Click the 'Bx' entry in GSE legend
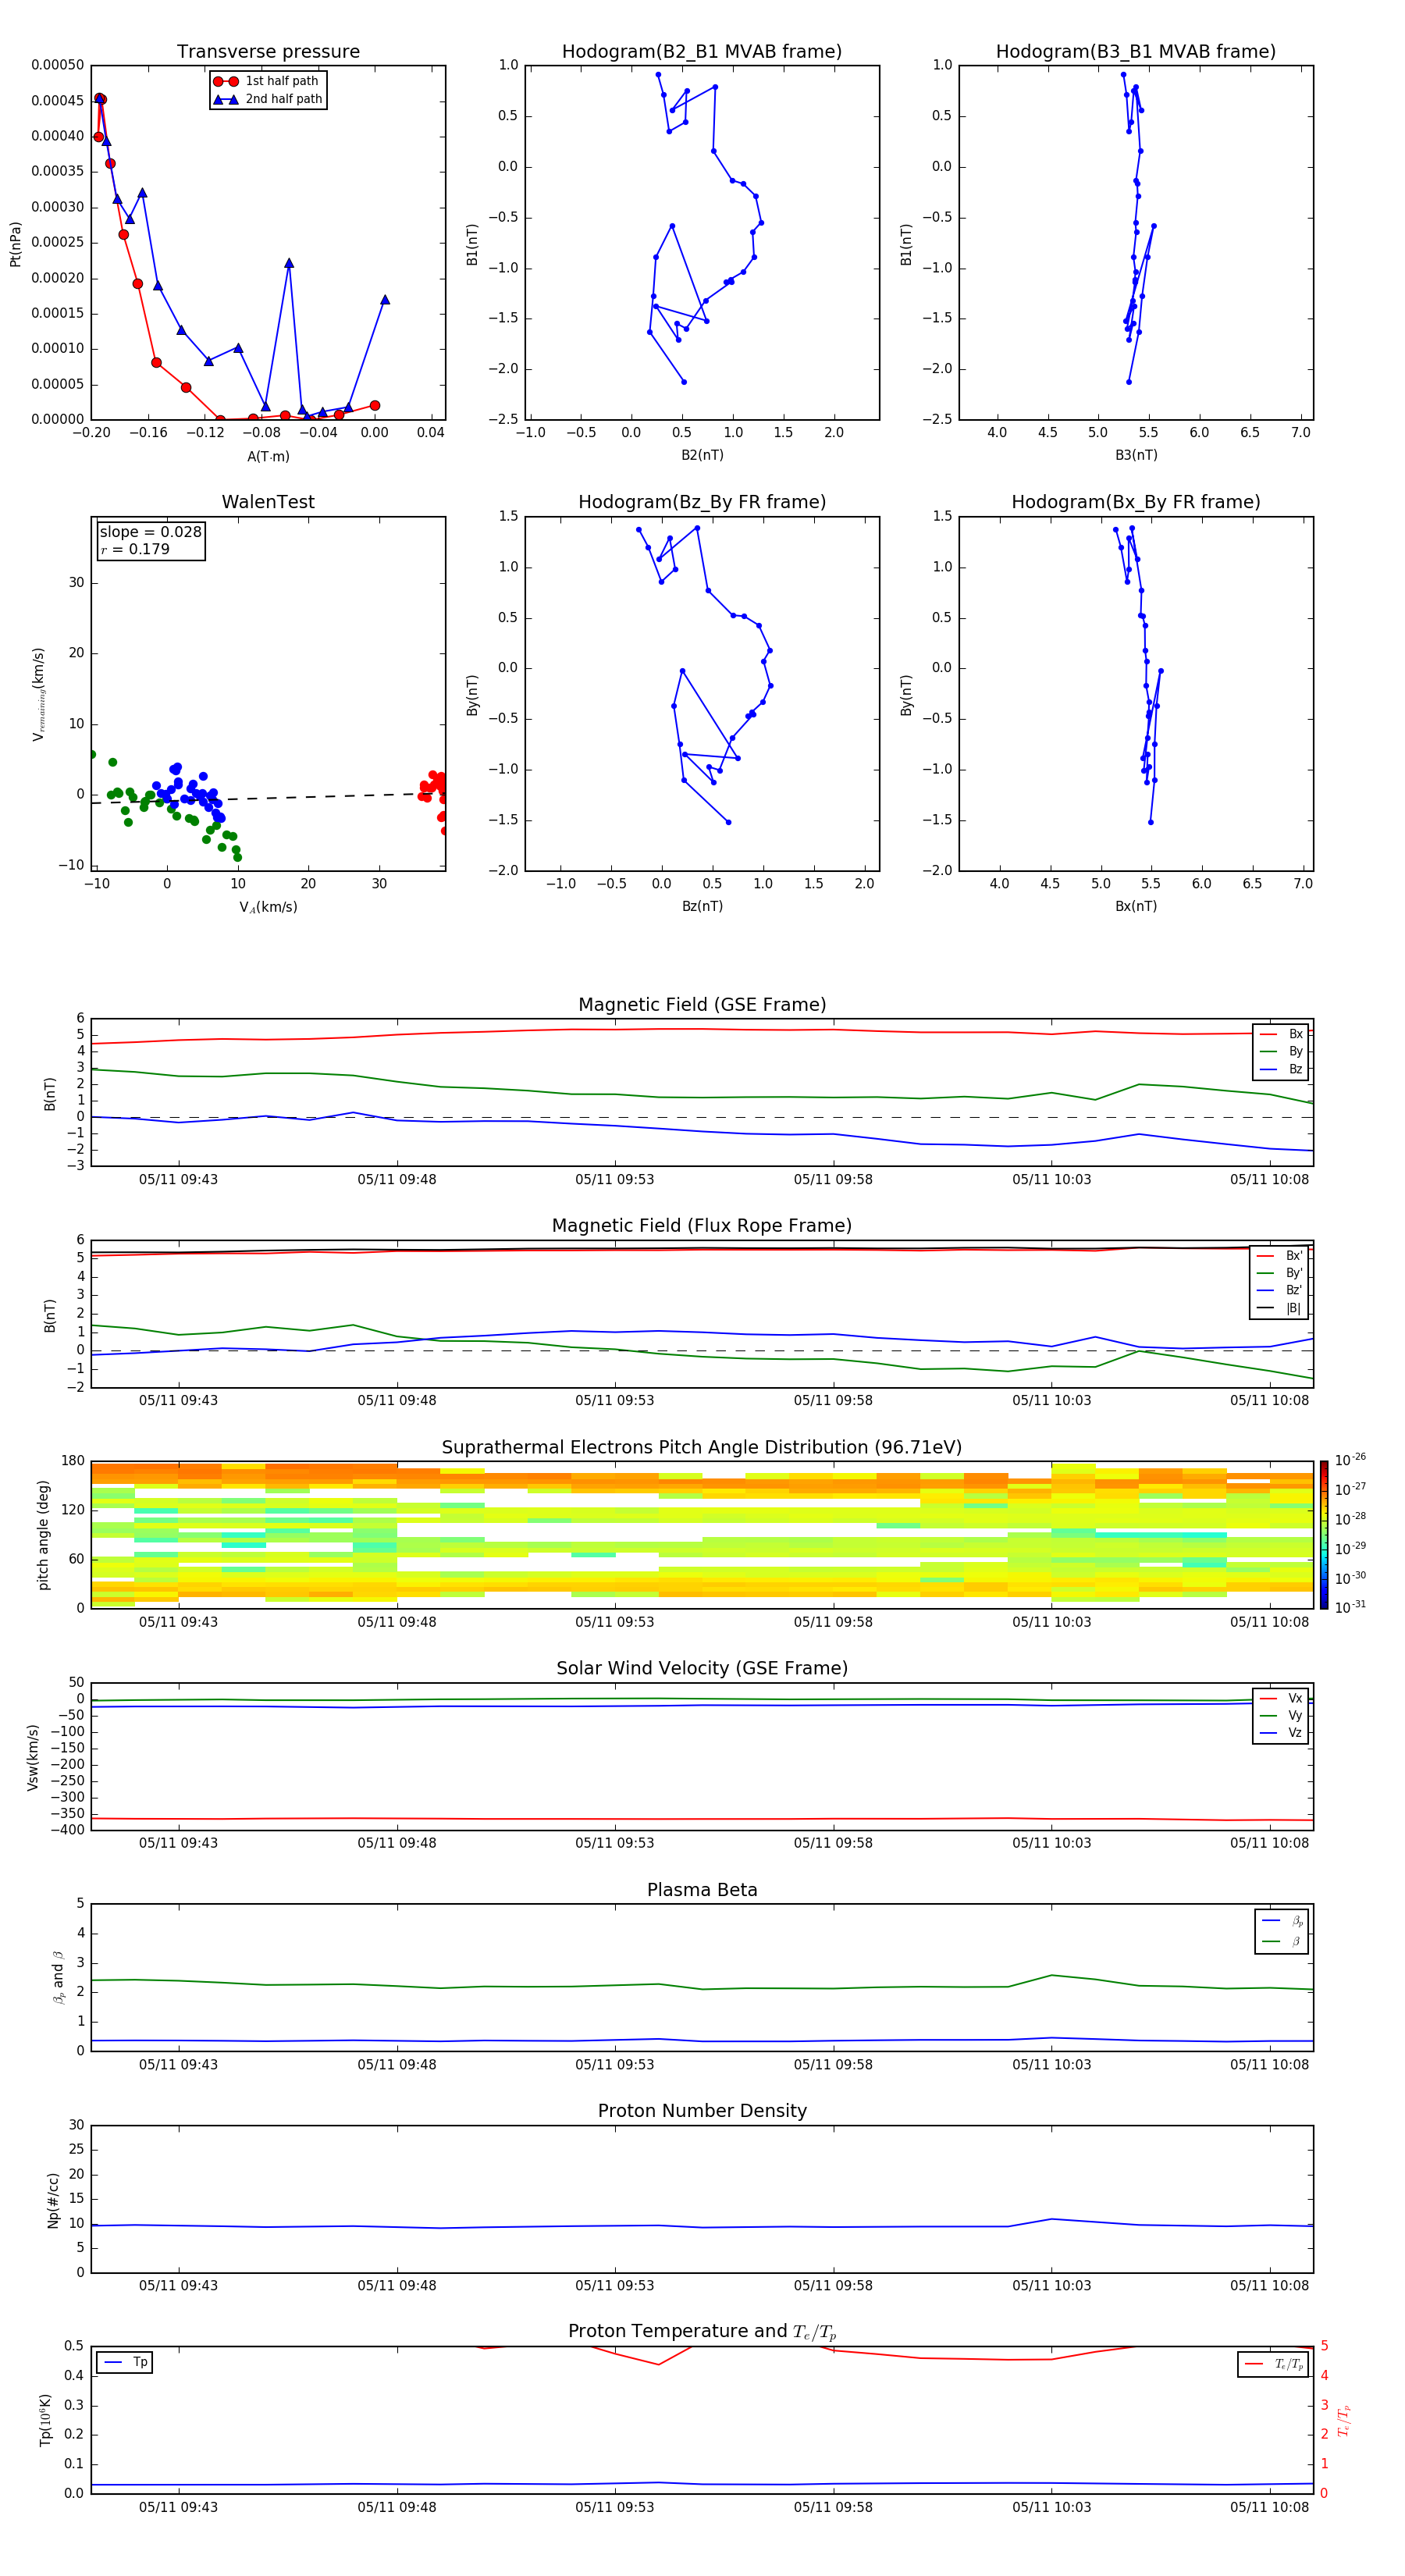Viewport: 1405px width, 2576px height. pos(1281,1034)
